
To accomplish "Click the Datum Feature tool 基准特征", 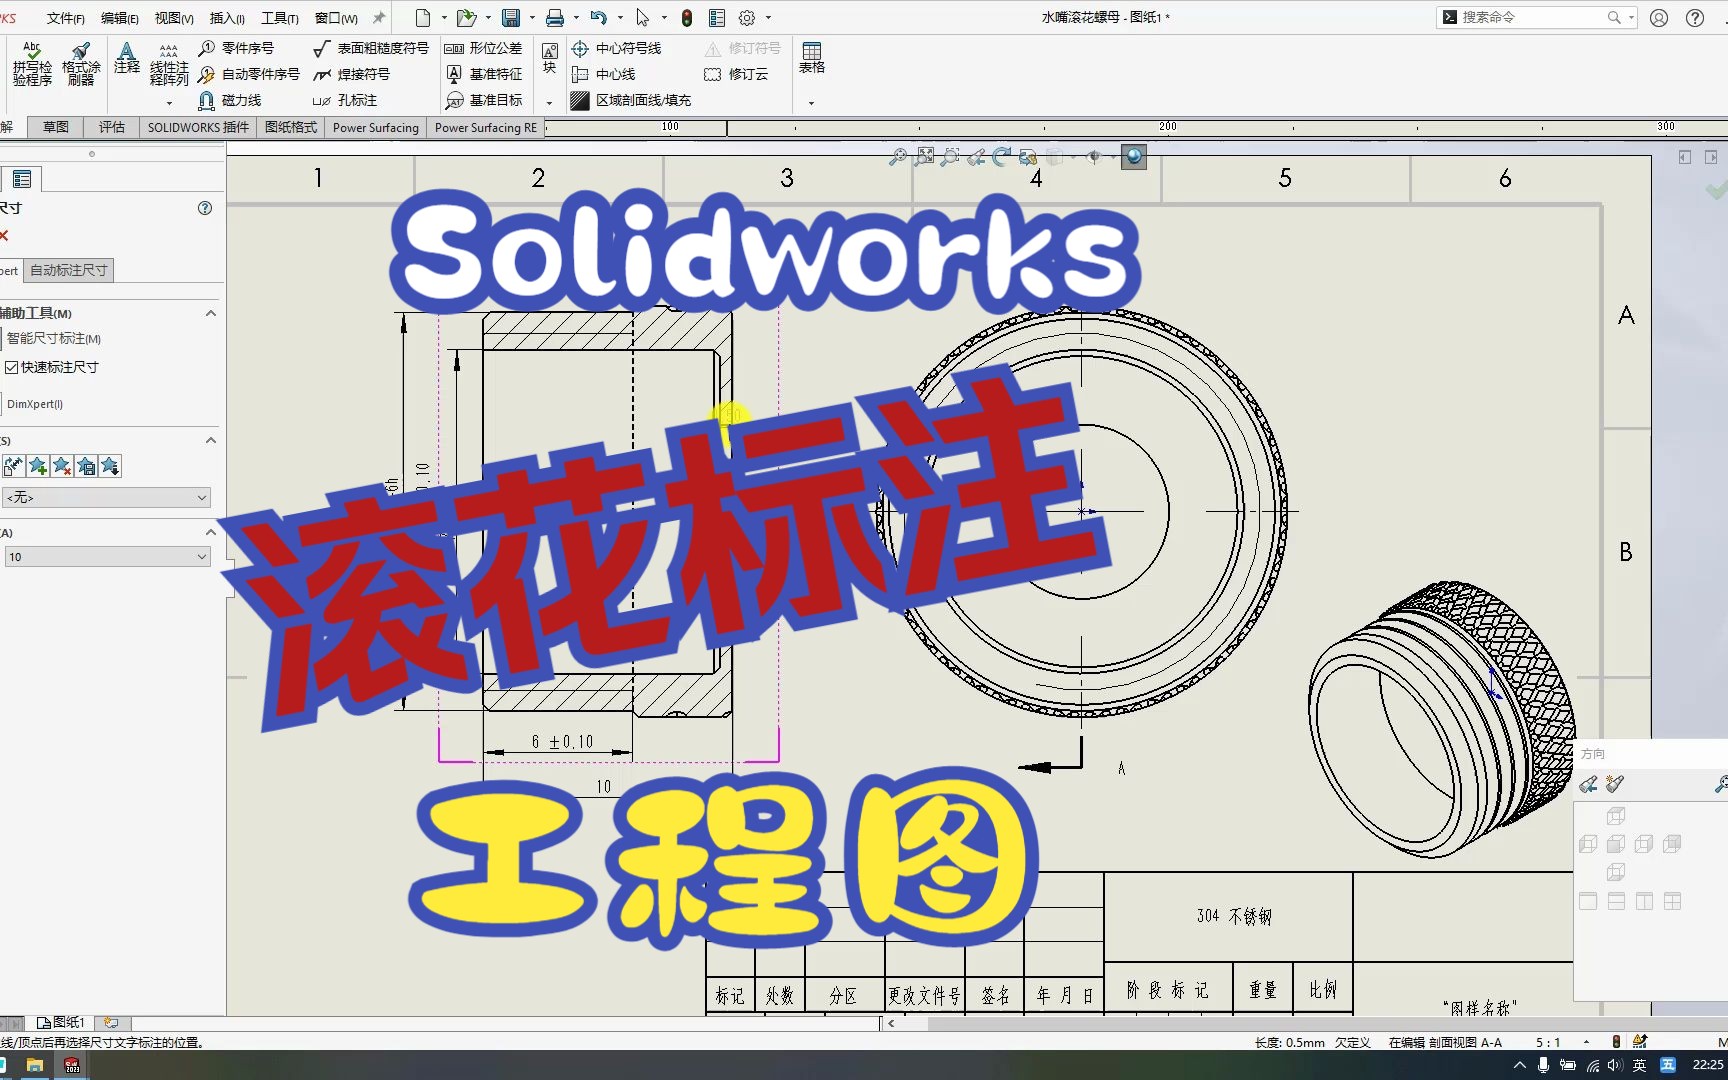I will (484, 74).
